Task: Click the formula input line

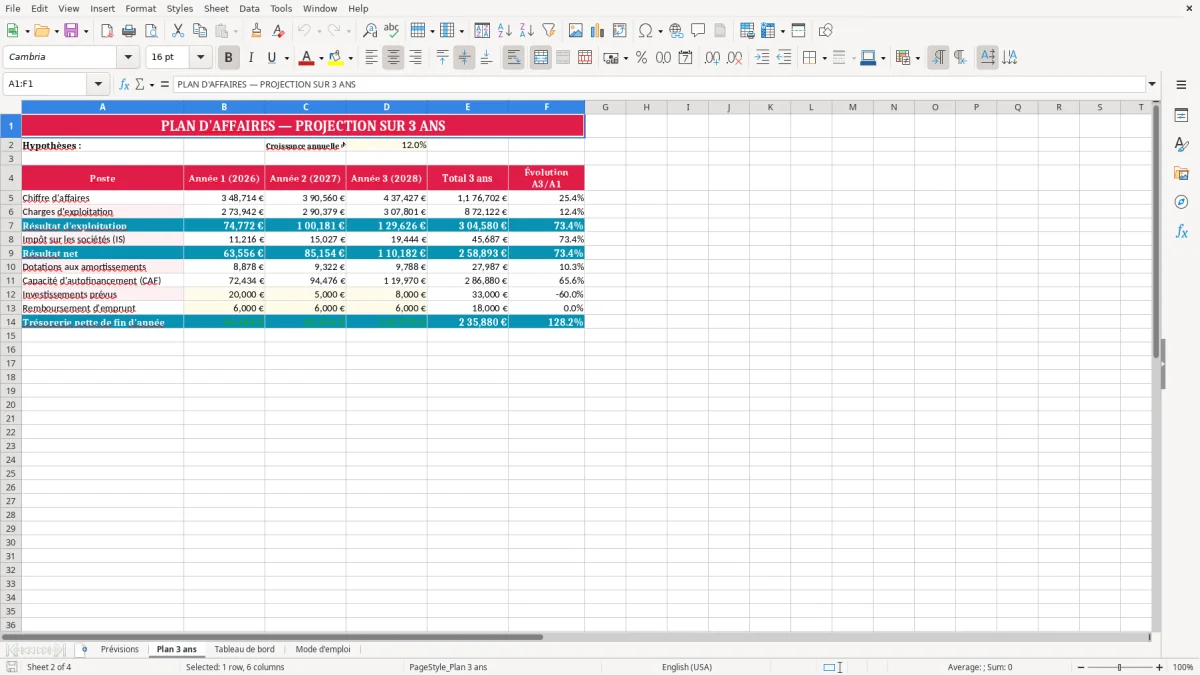Action: point(659,84)
